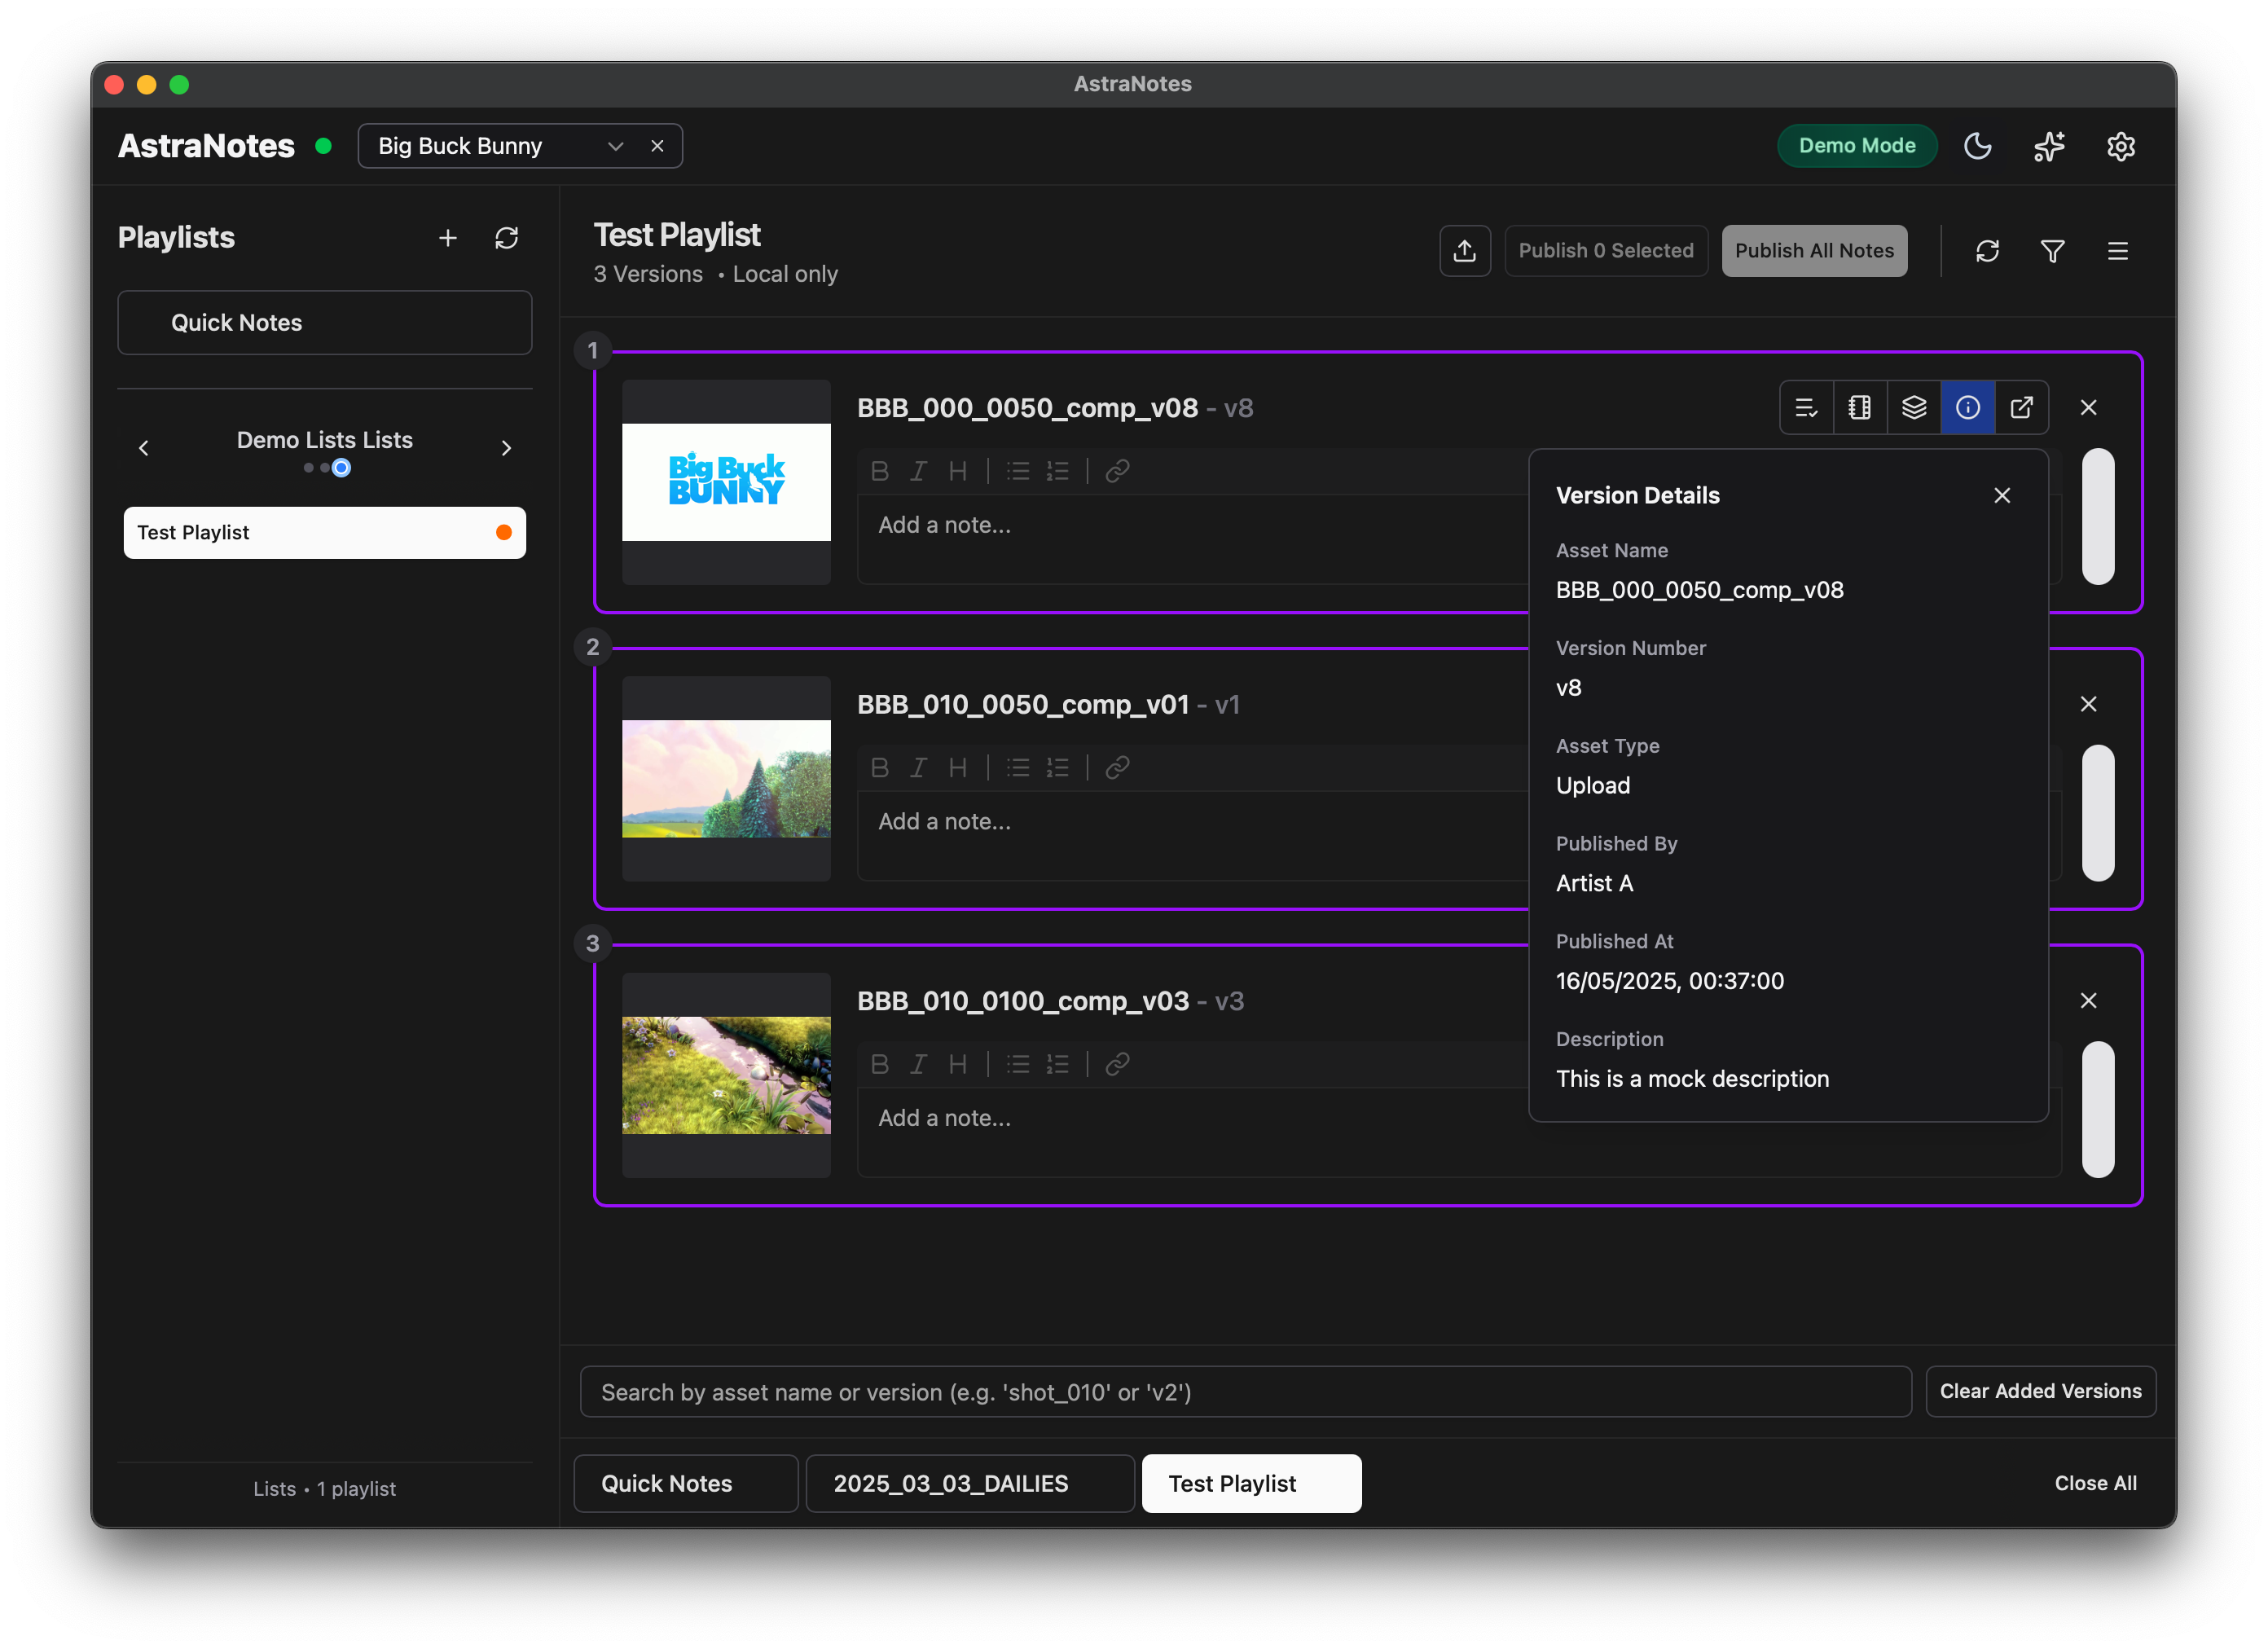The height and width of the screenshot is (1649, 2268).
Task: Open the filmstrip view for BBB_000_0050_comp_v08
Action: click(1859, 407)
